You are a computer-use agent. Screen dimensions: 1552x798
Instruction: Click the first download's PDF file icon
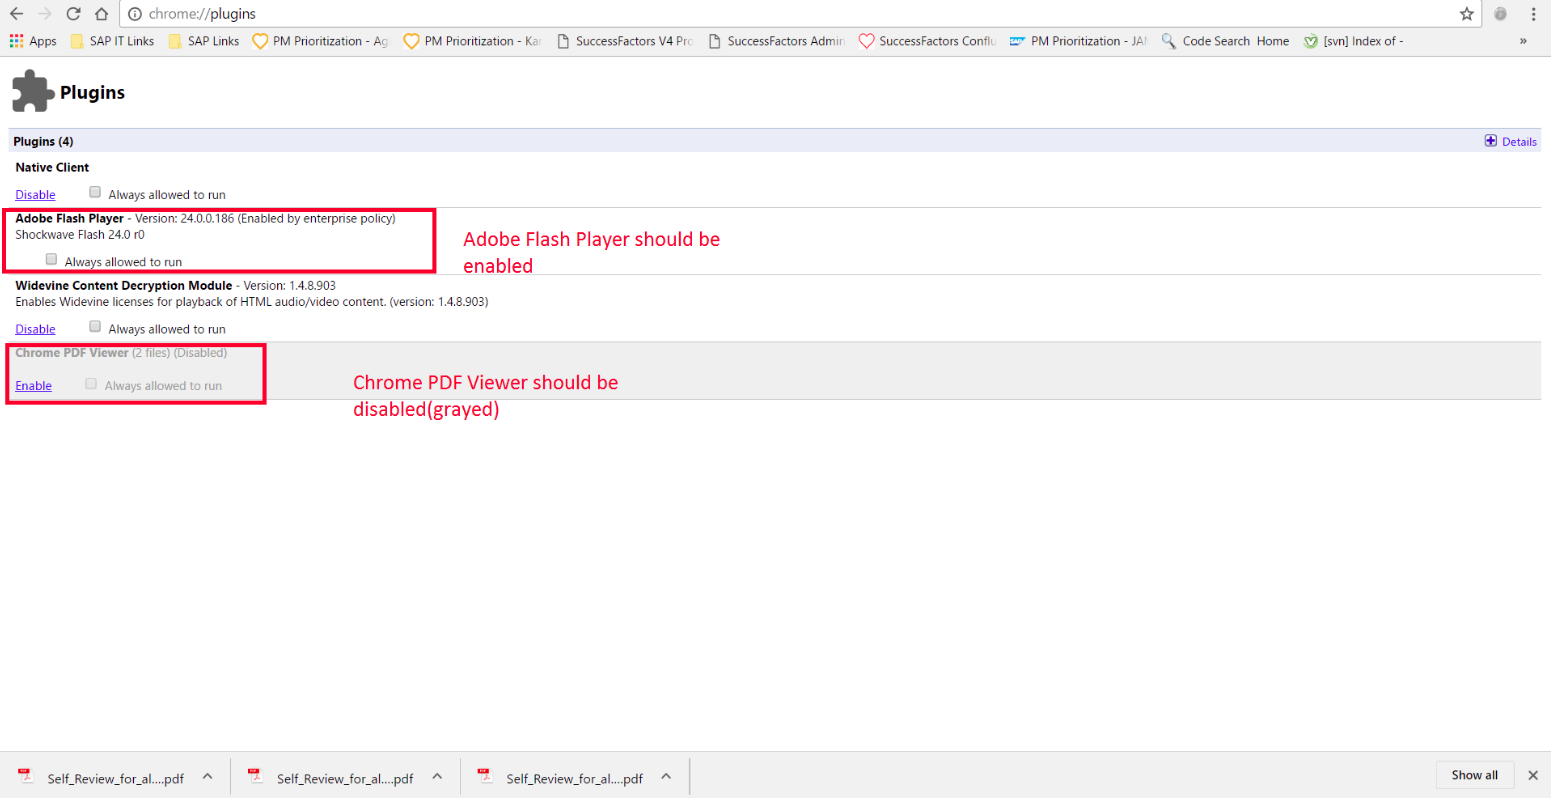25,776
